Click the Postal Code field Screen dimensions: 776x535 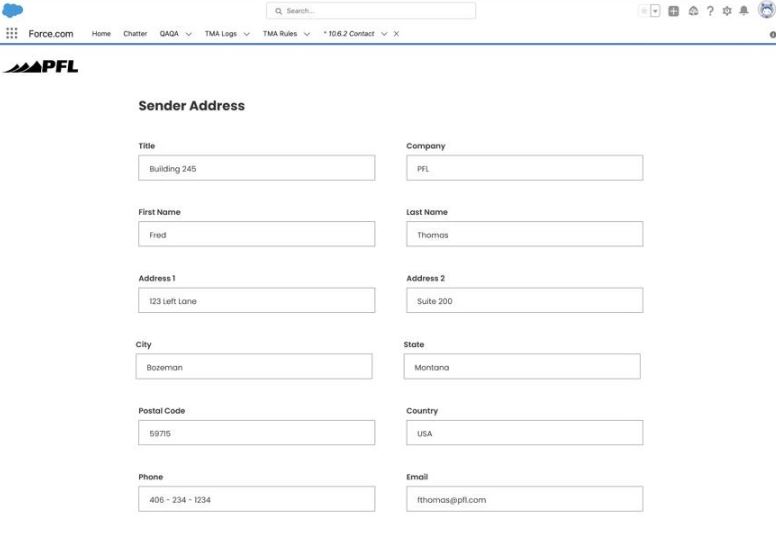pyautogui.click(x=256, y=433)
